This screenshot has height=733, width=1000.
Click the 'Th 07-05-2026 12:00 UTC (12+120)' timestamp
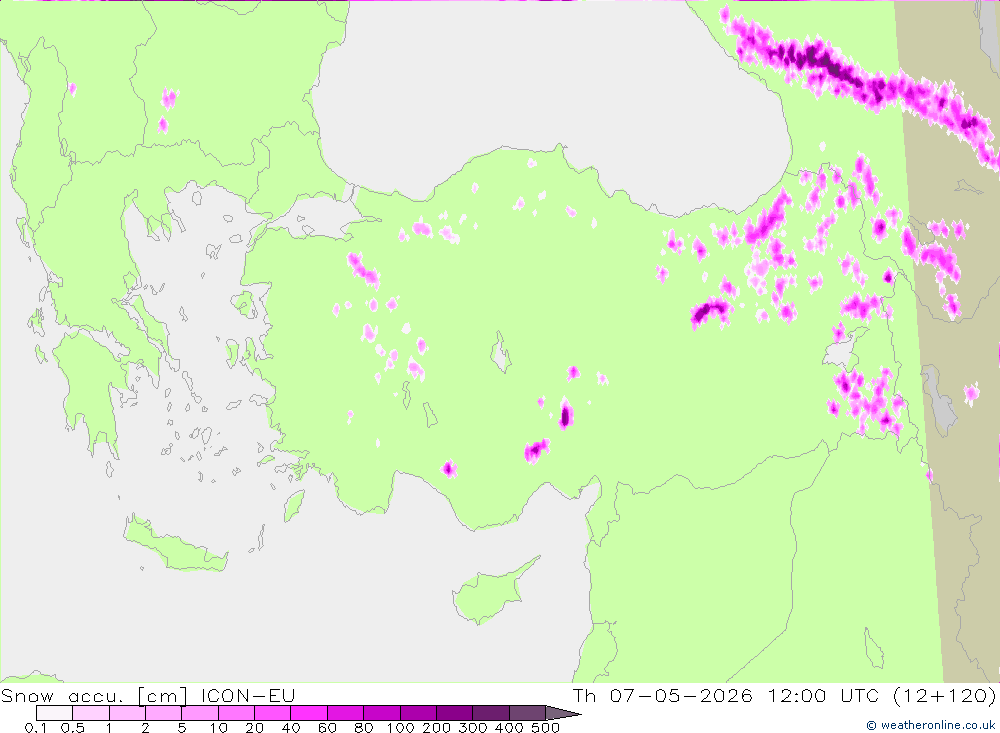(x=784, y=695)
